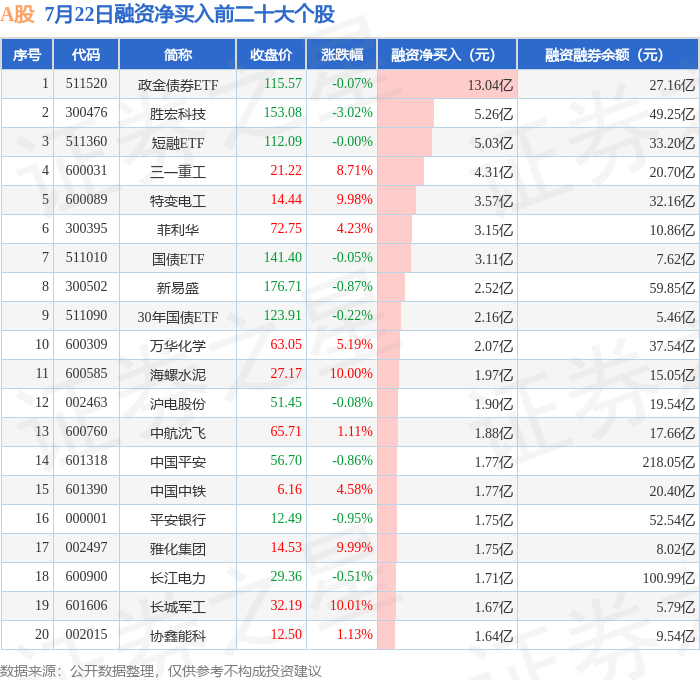700x680 pixels.
Task: Click closing price 6.16
Action: (x=289, y=490)
